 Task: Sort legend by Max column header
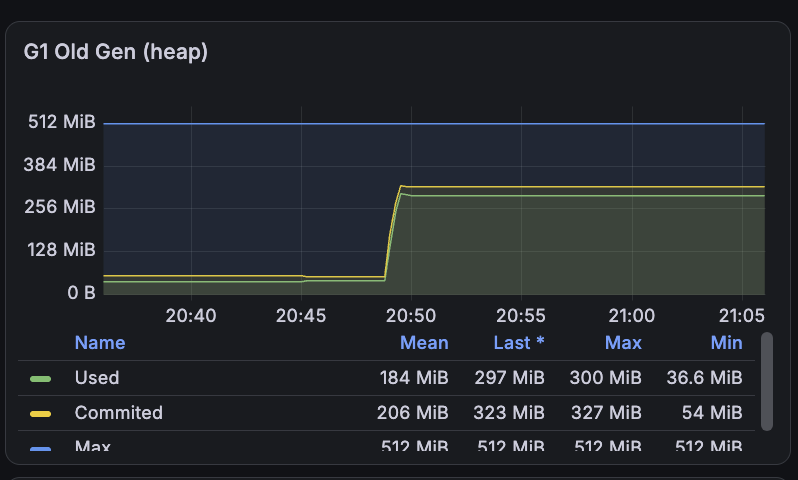click(623, 343)
